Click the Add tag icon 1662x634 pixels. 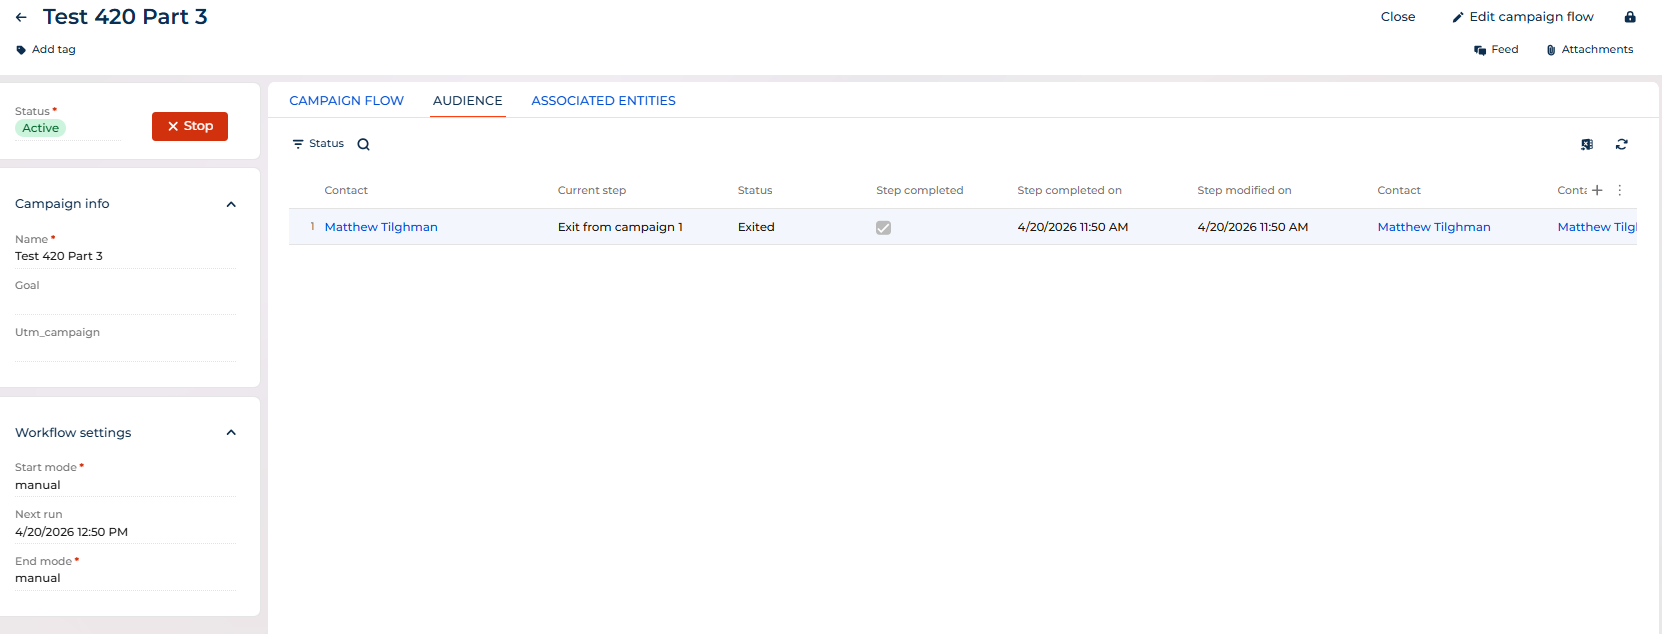coord(21,50)
